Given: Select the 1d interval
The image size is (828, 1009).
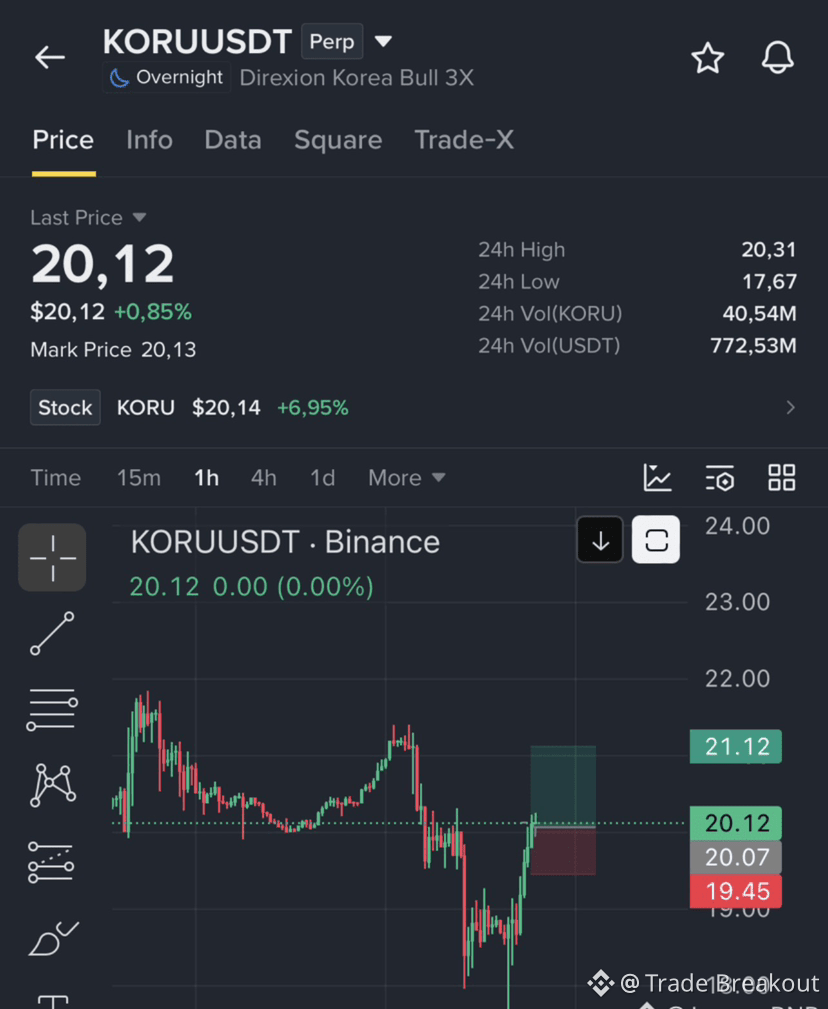Looking at the screenshot, I should [322, 478].
